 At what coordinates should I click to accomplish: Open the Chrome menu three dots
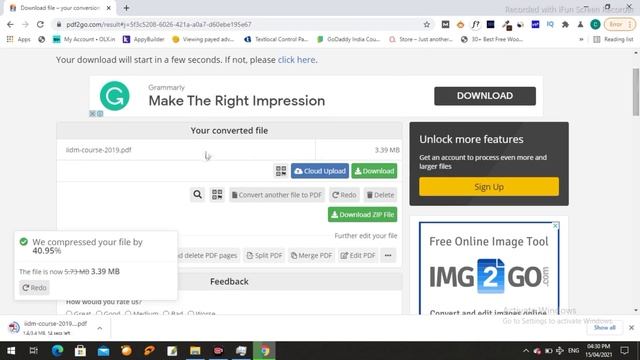630,24
